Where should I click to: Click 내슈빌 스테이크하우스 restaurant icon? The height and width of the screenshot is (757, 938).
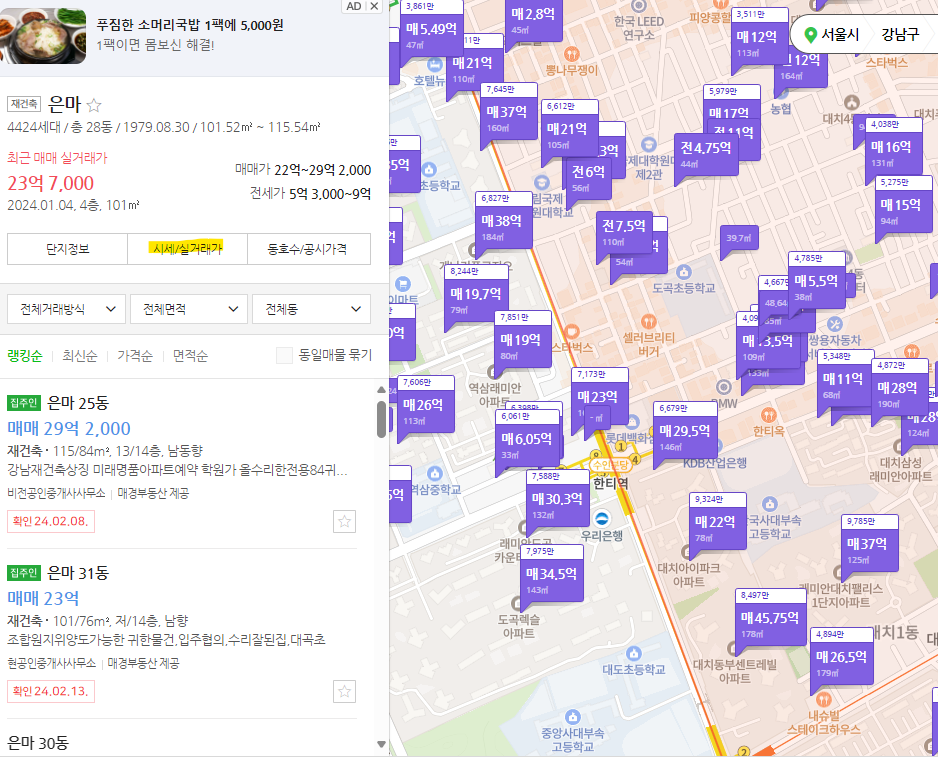click(824, 700)
